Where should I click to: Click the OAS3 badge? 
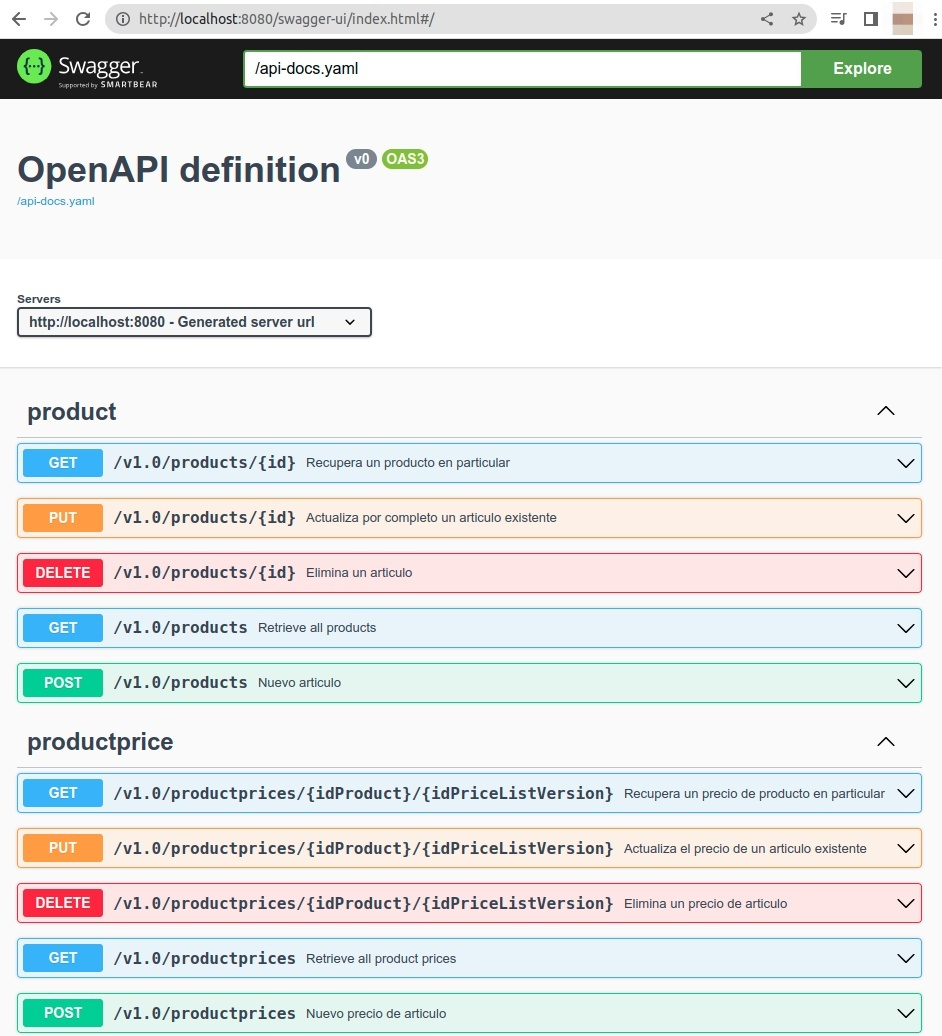pos(405,159)
